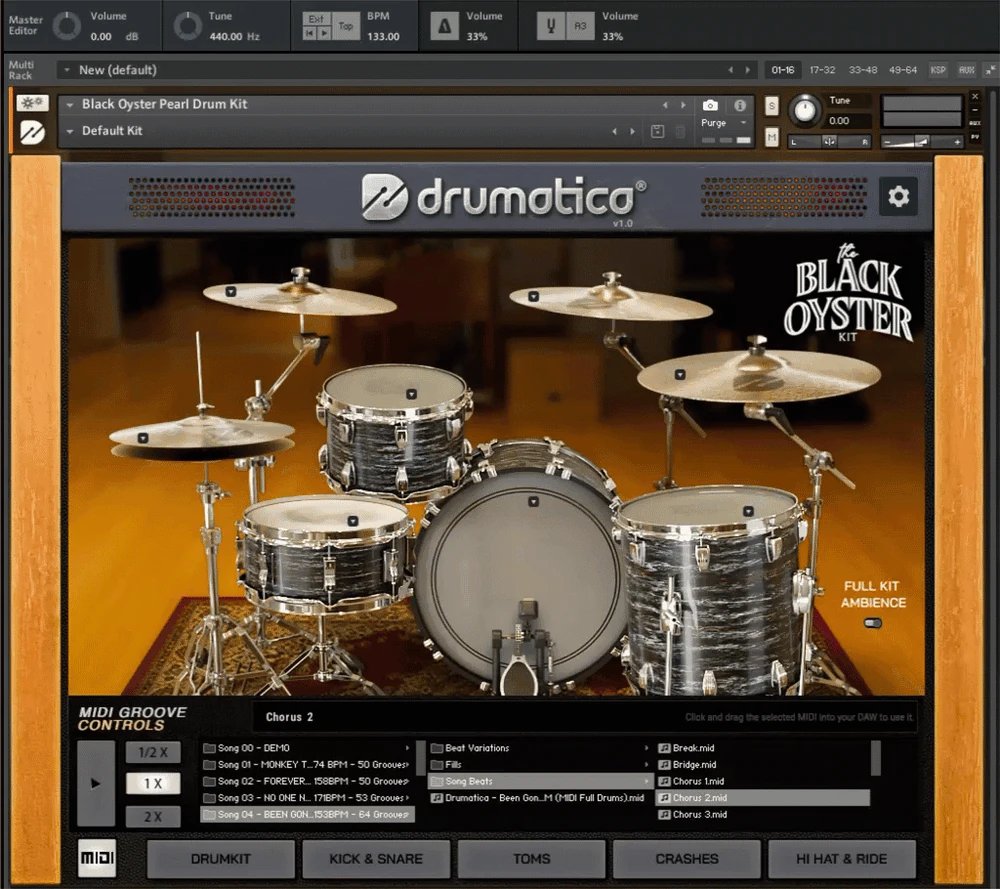Click the tuning fork icon

click(x=551, y=28)
